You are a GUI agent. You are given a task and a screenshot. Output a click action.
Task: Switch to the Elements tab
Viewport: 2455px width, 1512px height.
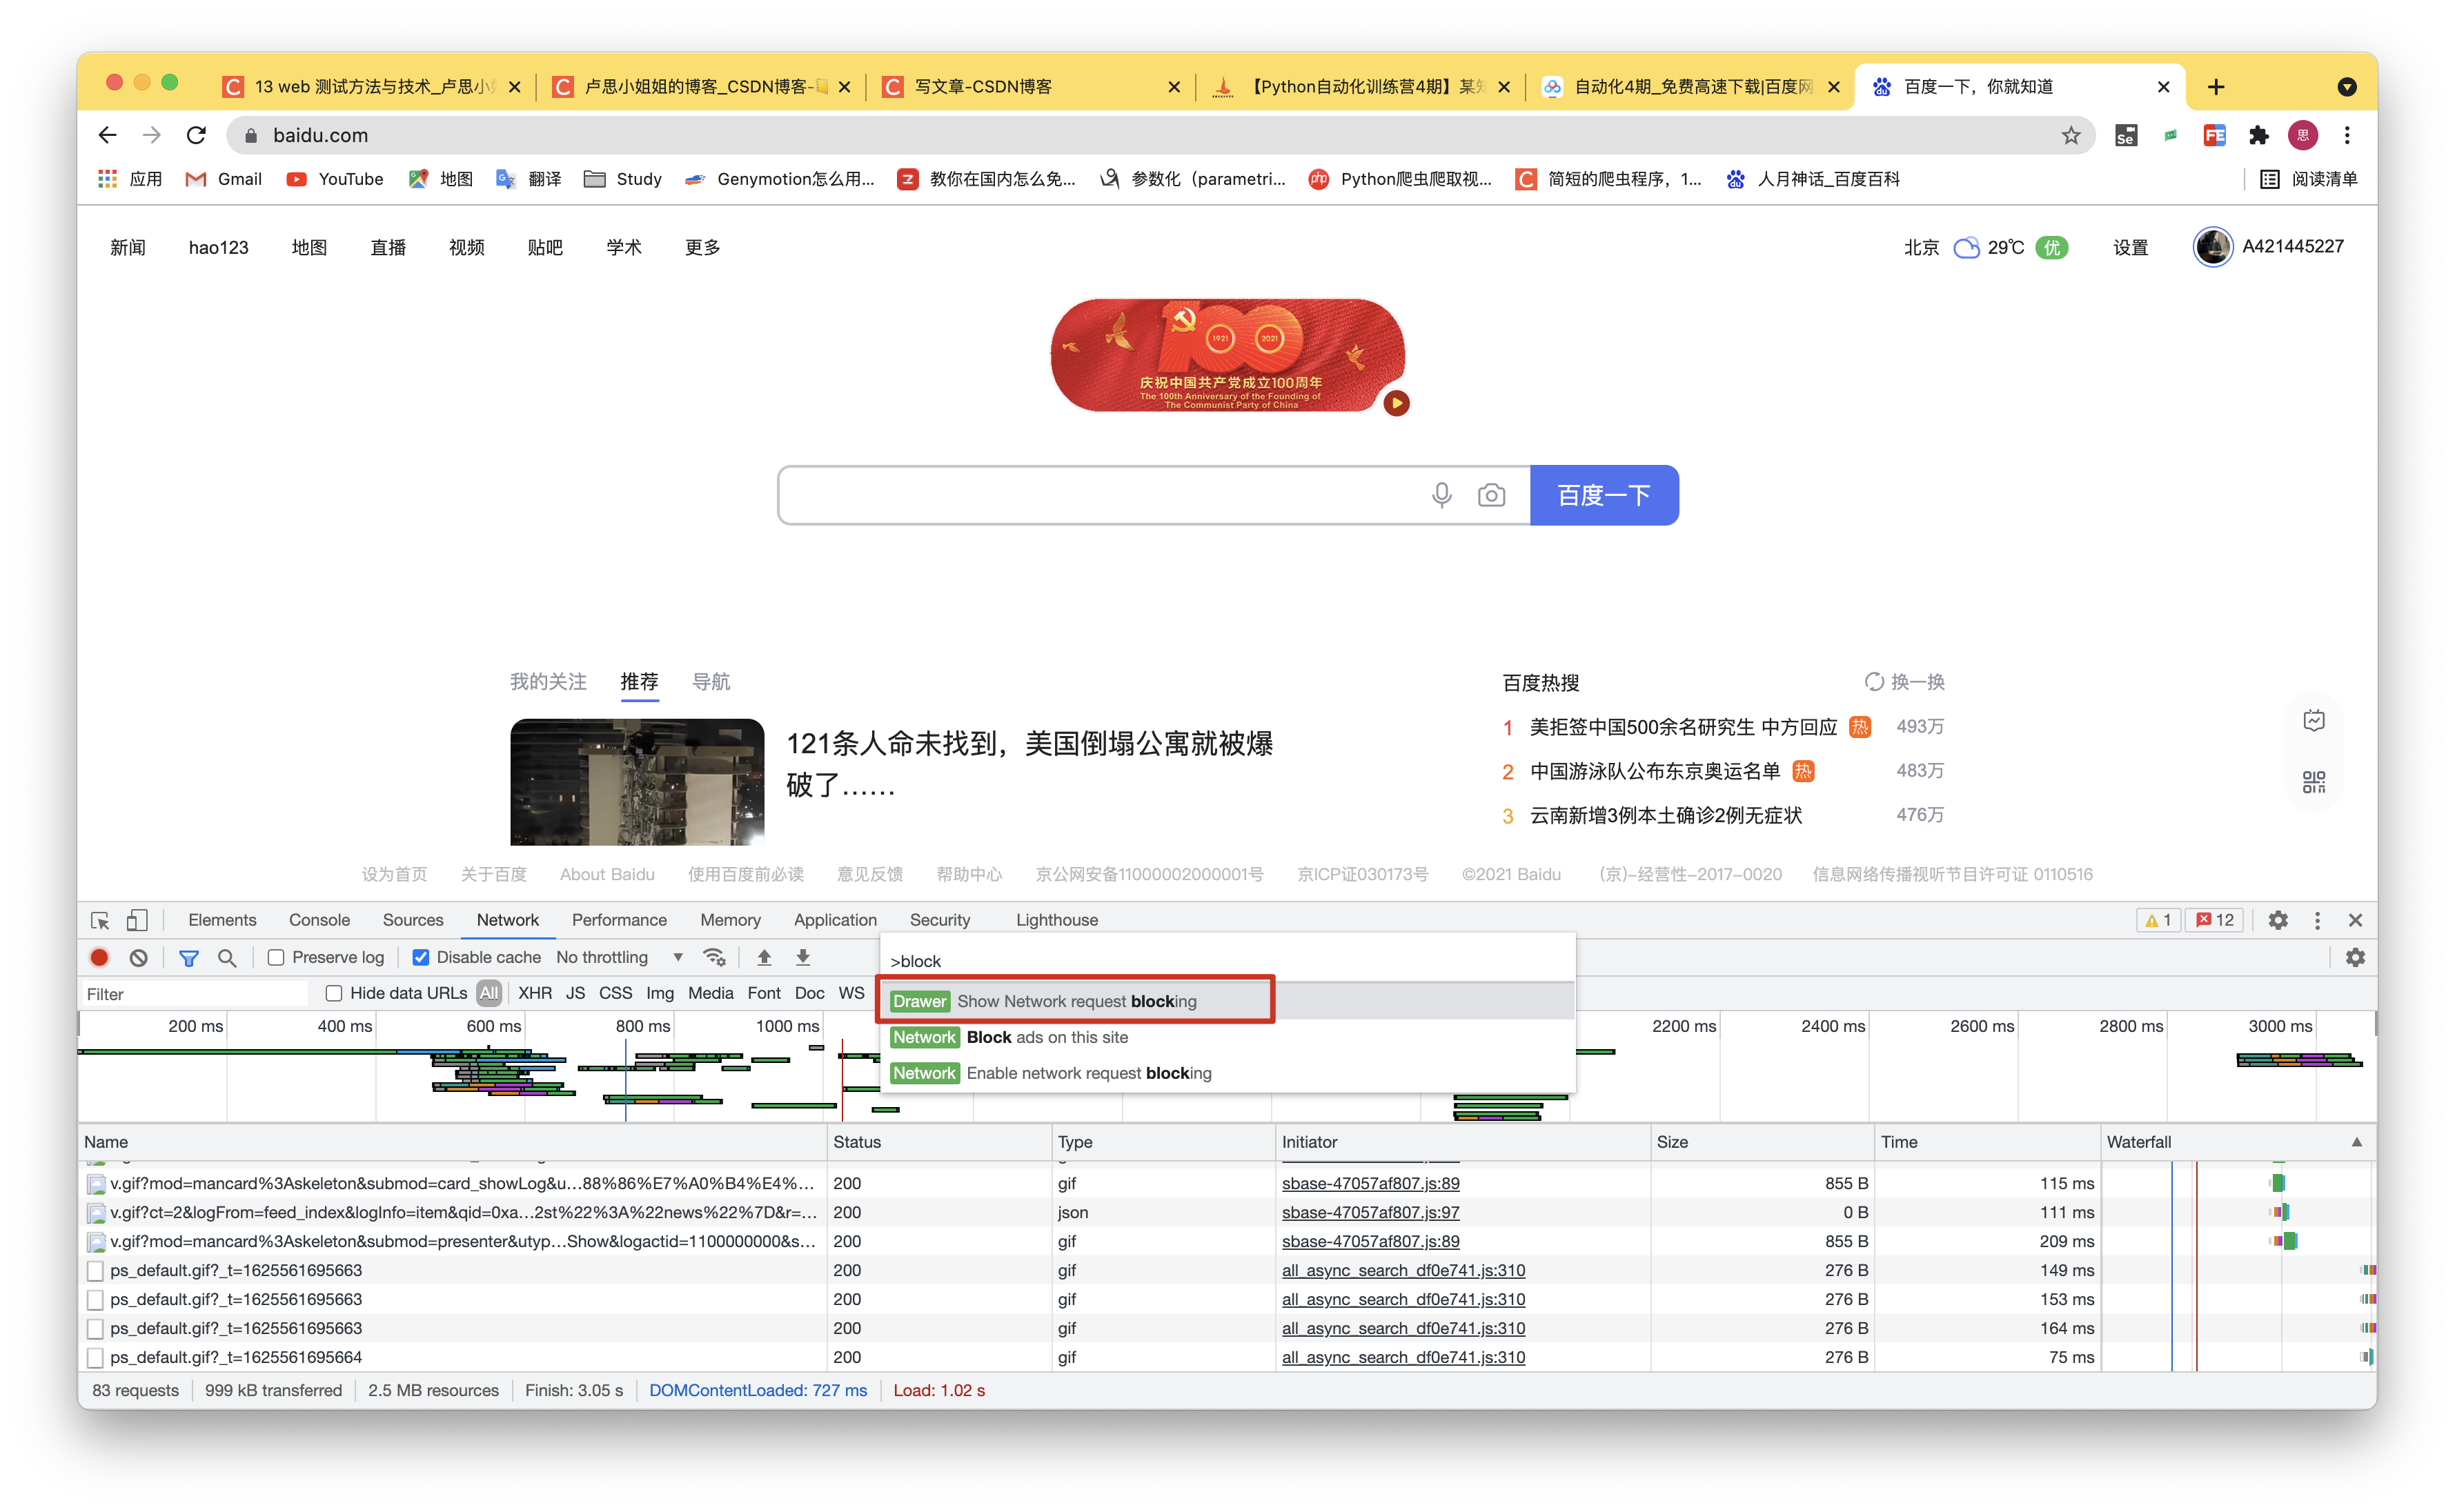point(222,920)
